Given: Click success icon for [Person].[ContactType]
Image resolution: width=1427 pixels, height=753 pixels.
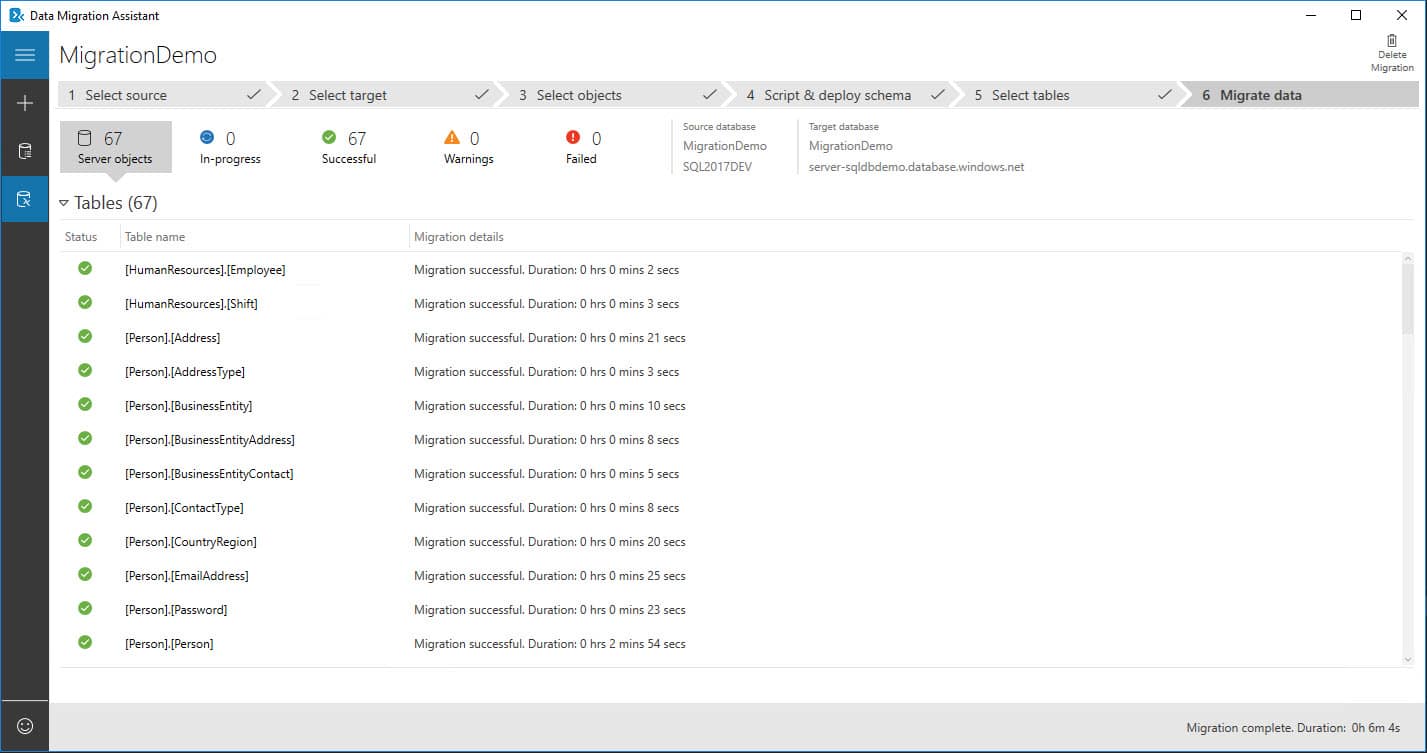Looking at the screenshot, I should pyautogui.click(x=85, y=506).
